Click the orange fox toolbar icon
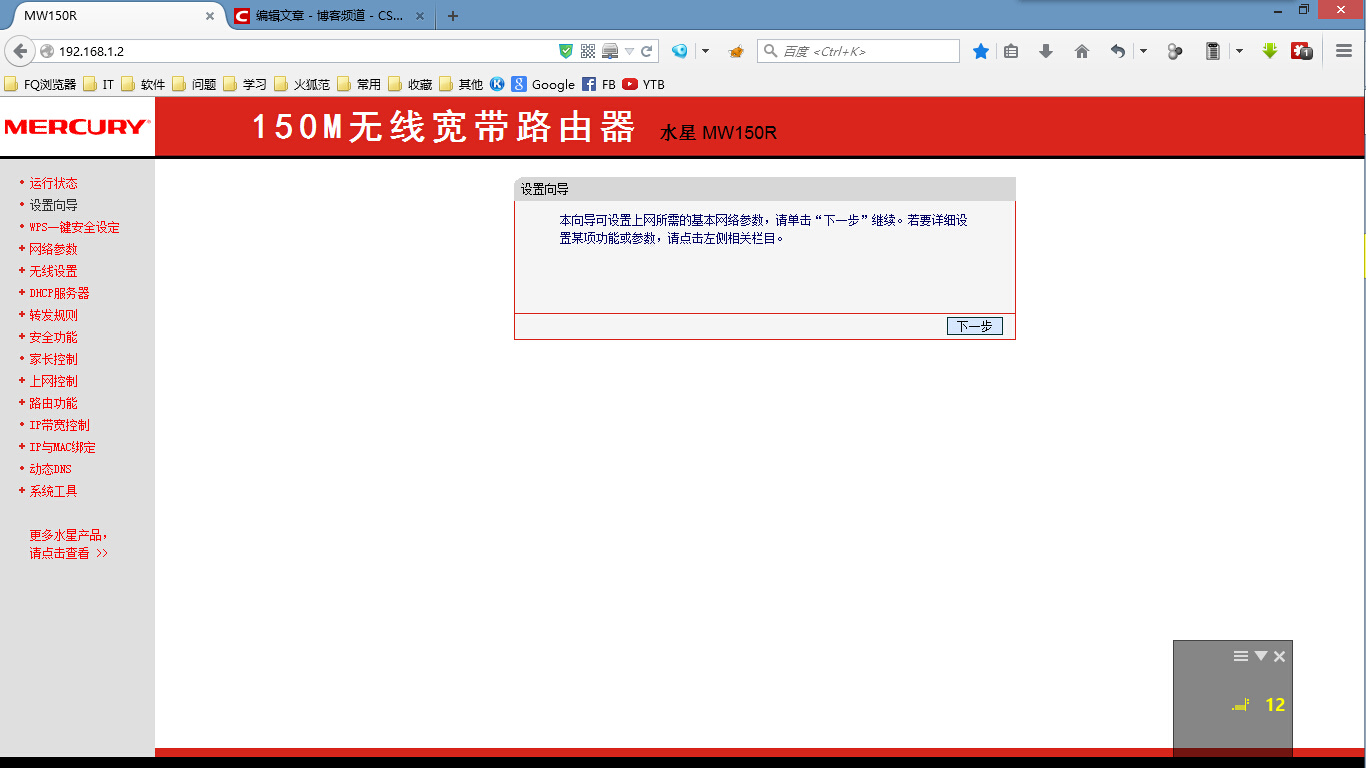 point(736,51)
